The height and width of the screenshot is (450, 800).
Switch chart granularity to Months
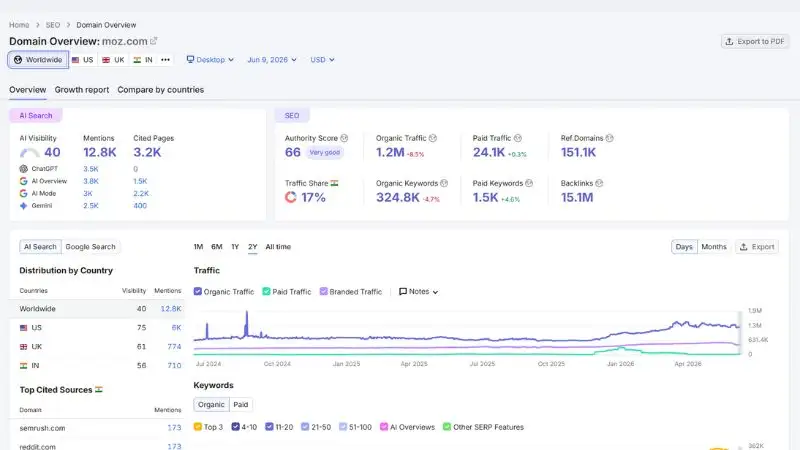714,246
